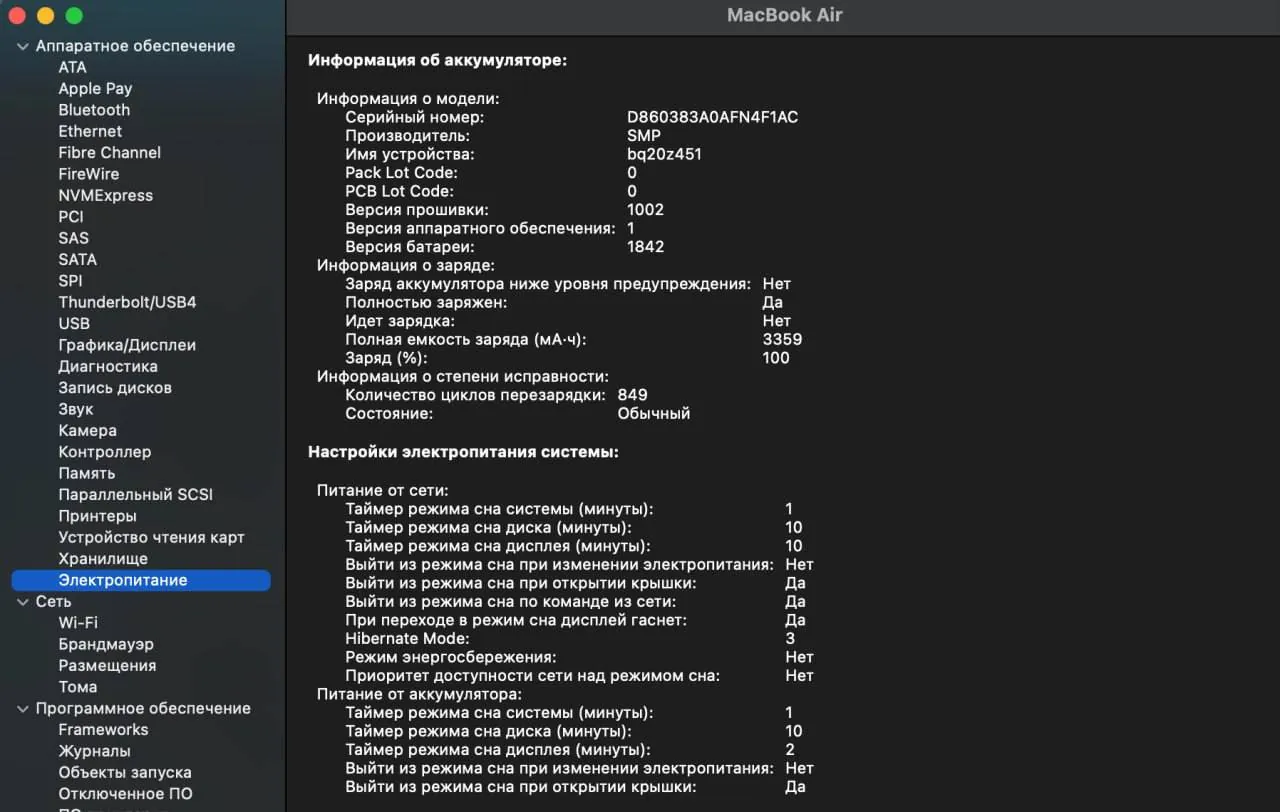Viewport: 1280px width, 812px height.
Task: Open SATA information
Action: click(x=77, y=259)
